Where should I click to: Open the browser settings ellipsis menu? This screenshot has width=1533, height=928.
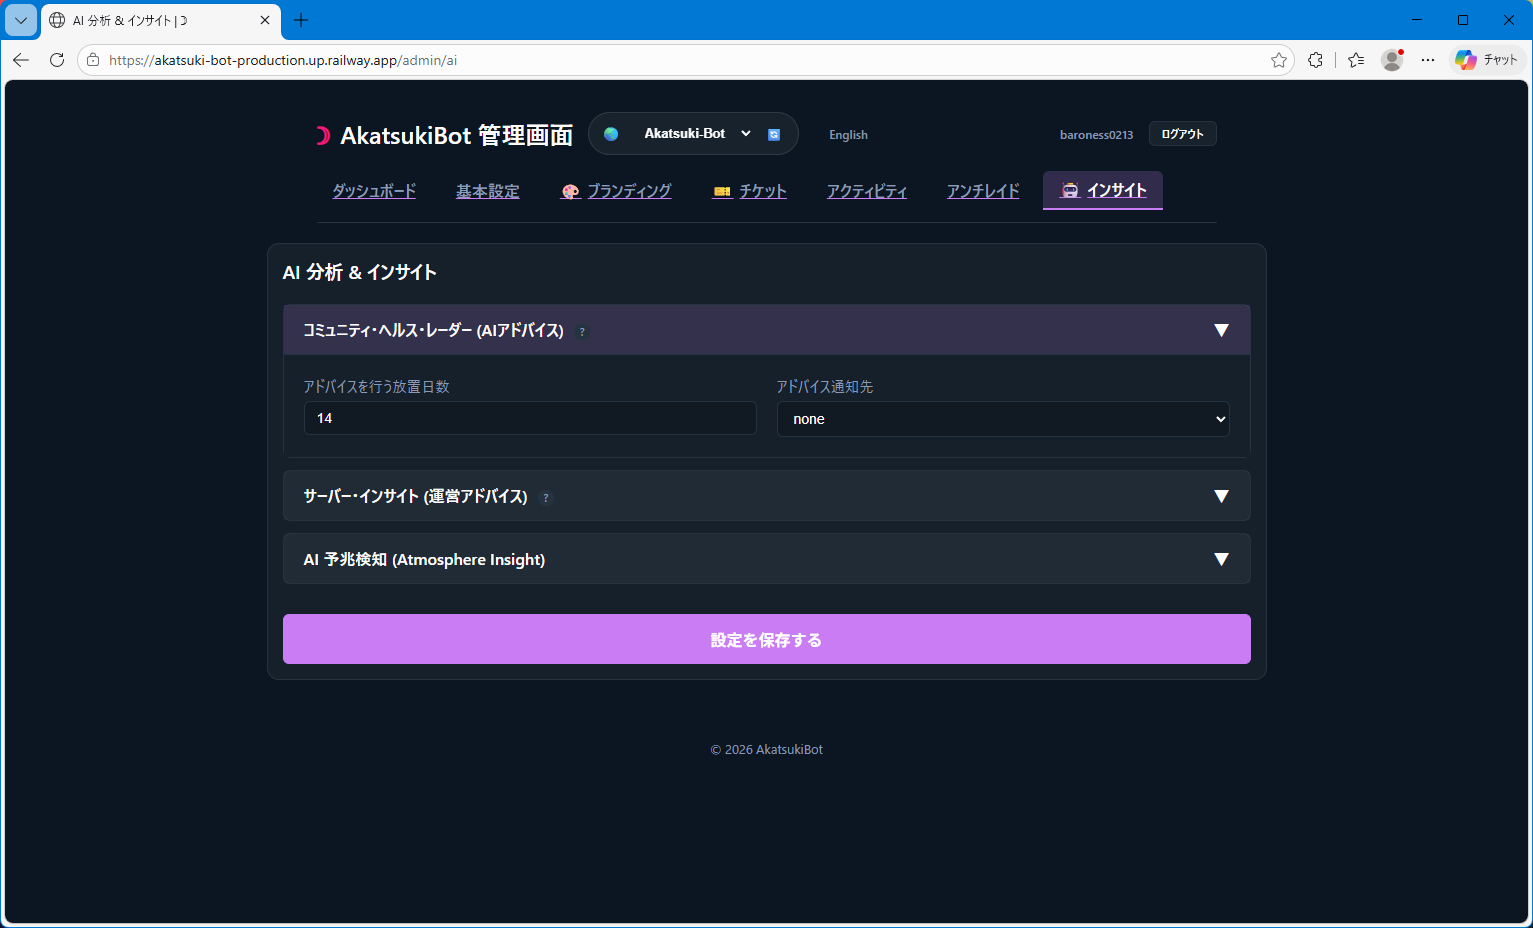tap(1428, 60)
